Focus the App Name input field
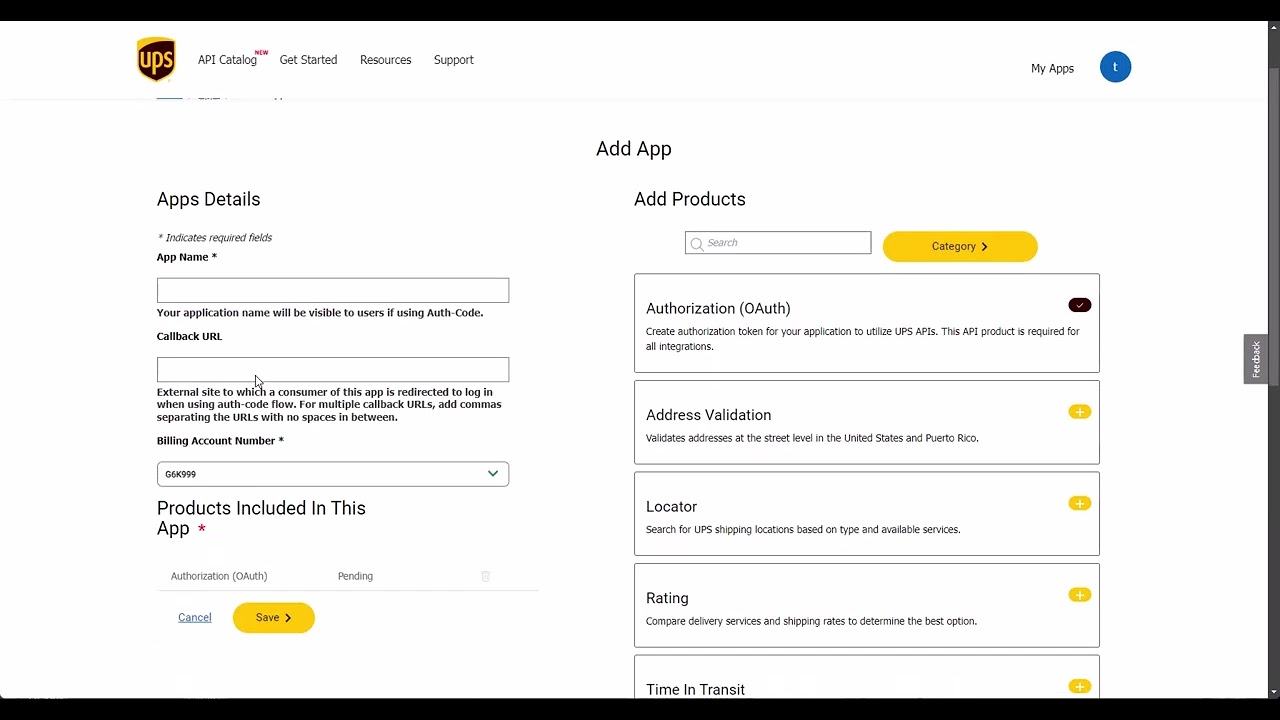The width and height of the screenshot is (1280, 720). (x=333, y=290)
